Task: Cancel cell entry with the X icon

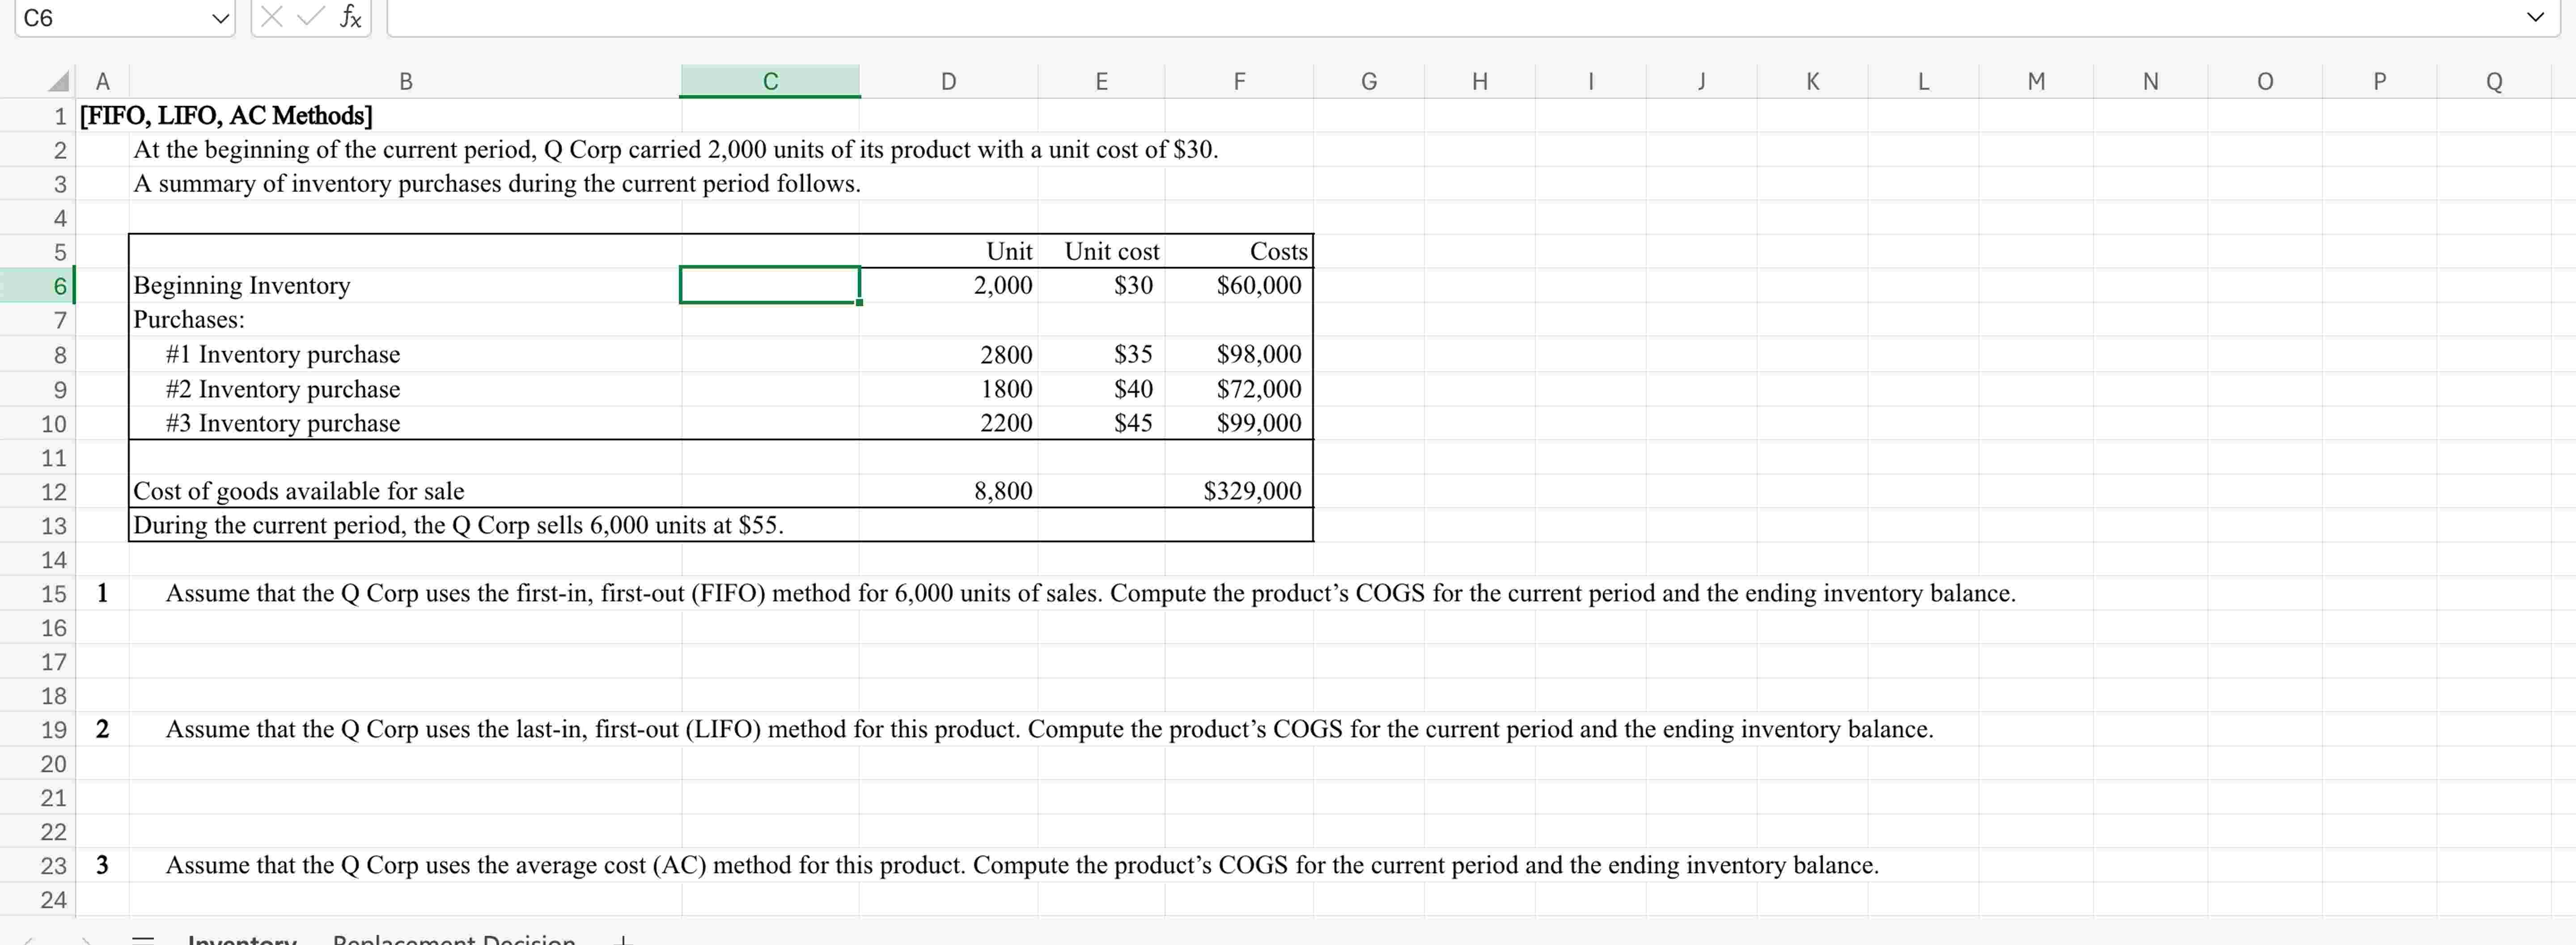Action: [272, 17]
